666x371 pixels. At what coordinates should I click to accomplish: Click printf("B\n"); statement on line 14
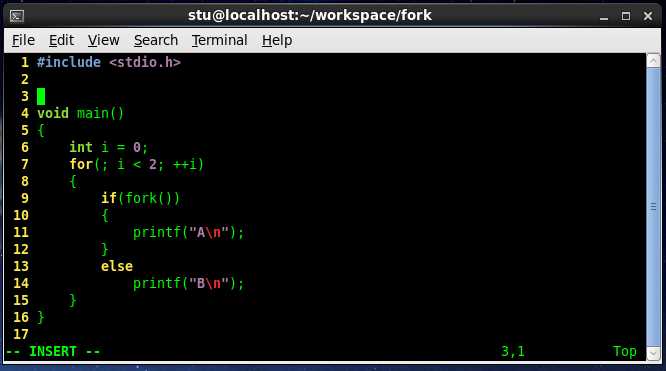[x=189, y=283]
